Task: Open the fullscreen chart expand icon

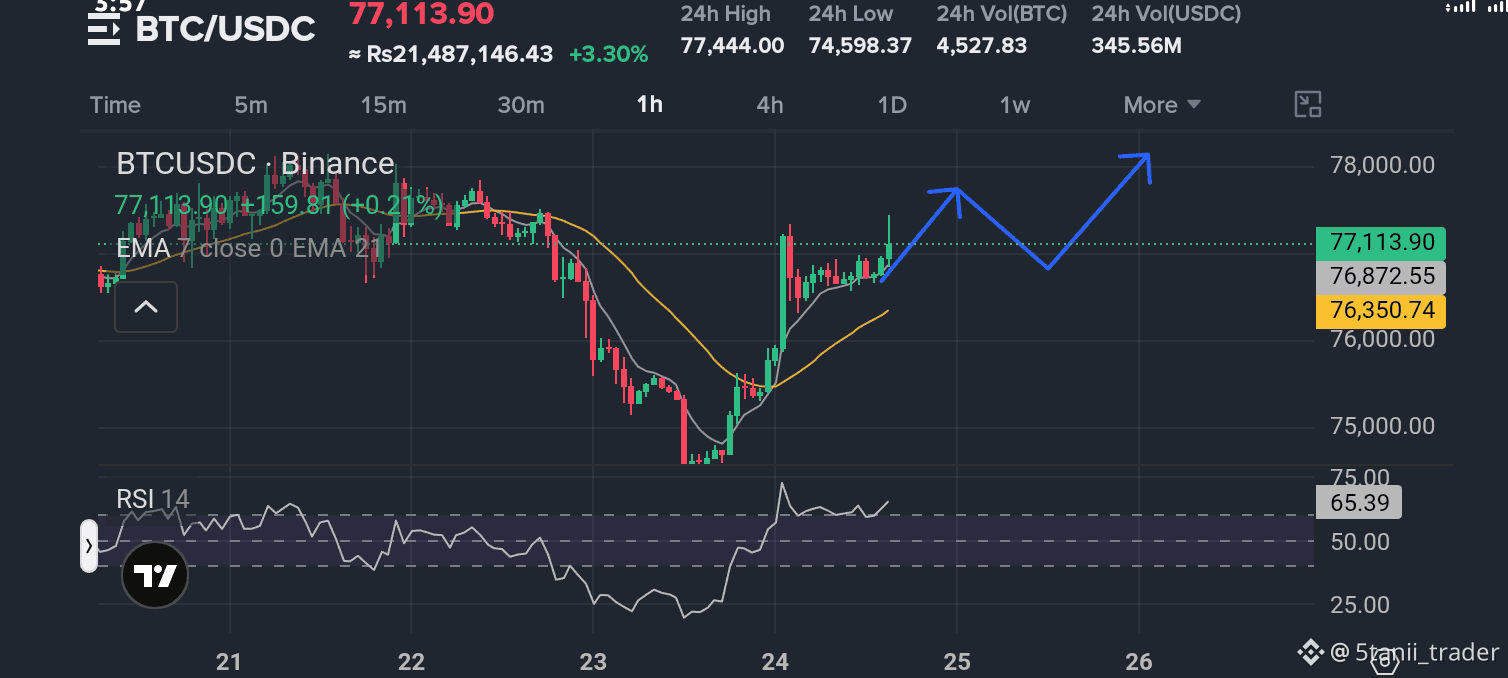Action: 1308,104
